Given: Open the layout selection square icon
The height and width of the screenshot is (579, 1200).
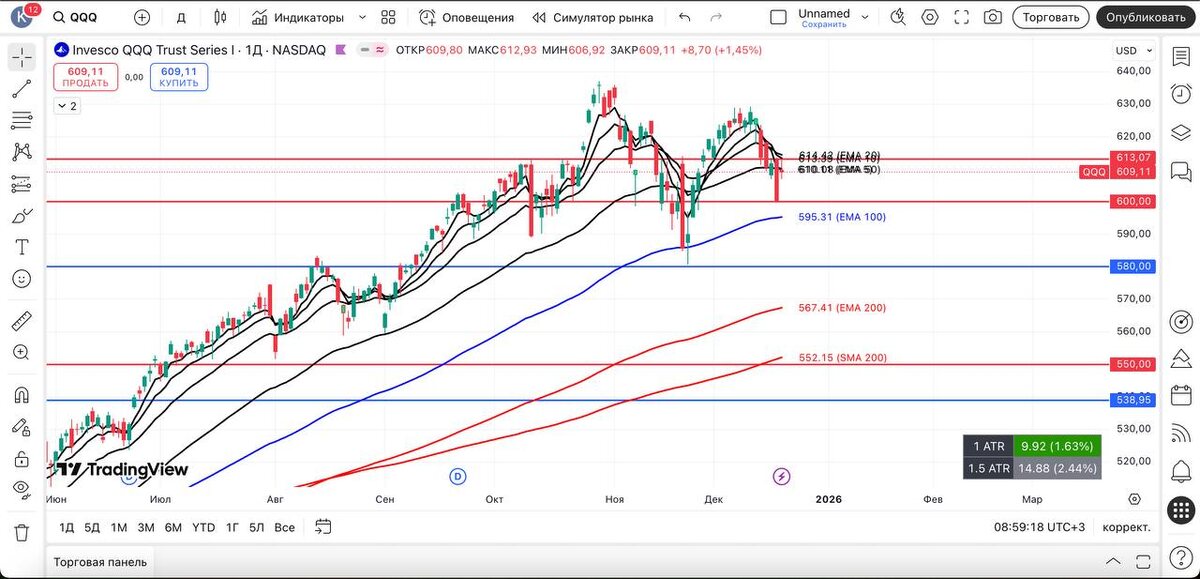Looking at the screenshot, I should pyautogui.click(x=778, y=17).
